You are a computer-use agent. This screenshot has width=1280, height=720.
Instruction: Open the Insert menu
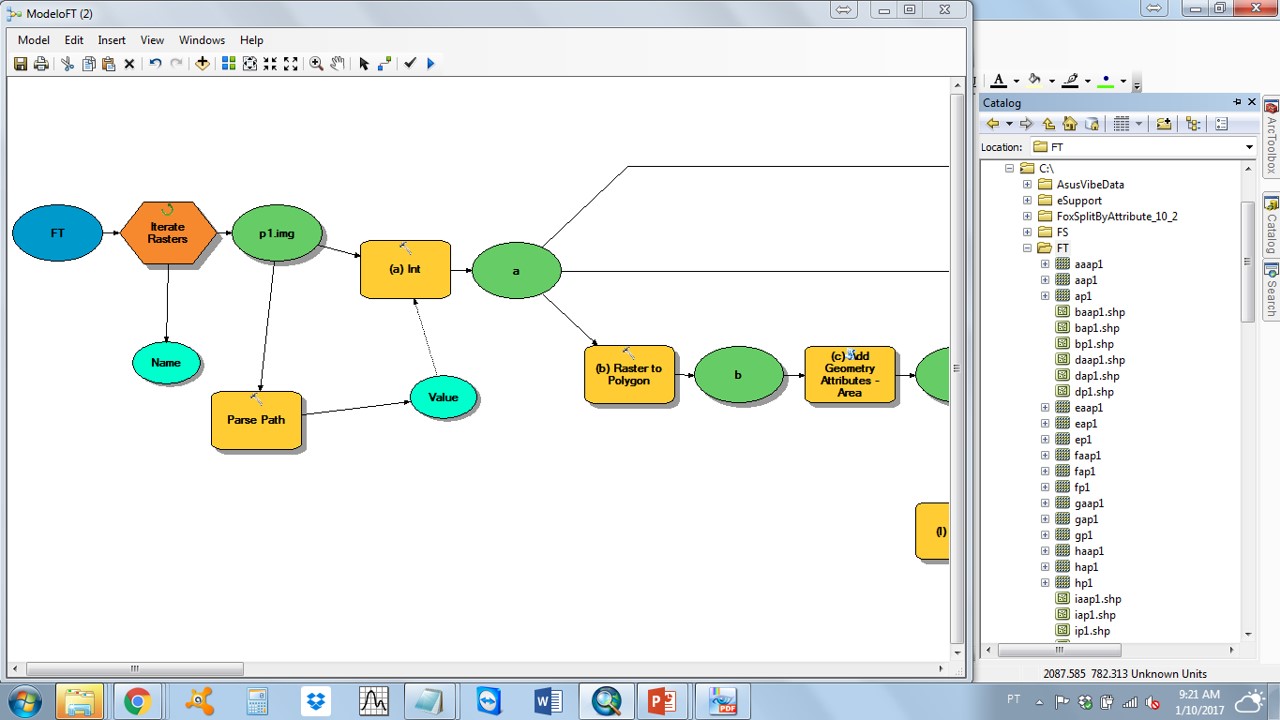[111, 40]
